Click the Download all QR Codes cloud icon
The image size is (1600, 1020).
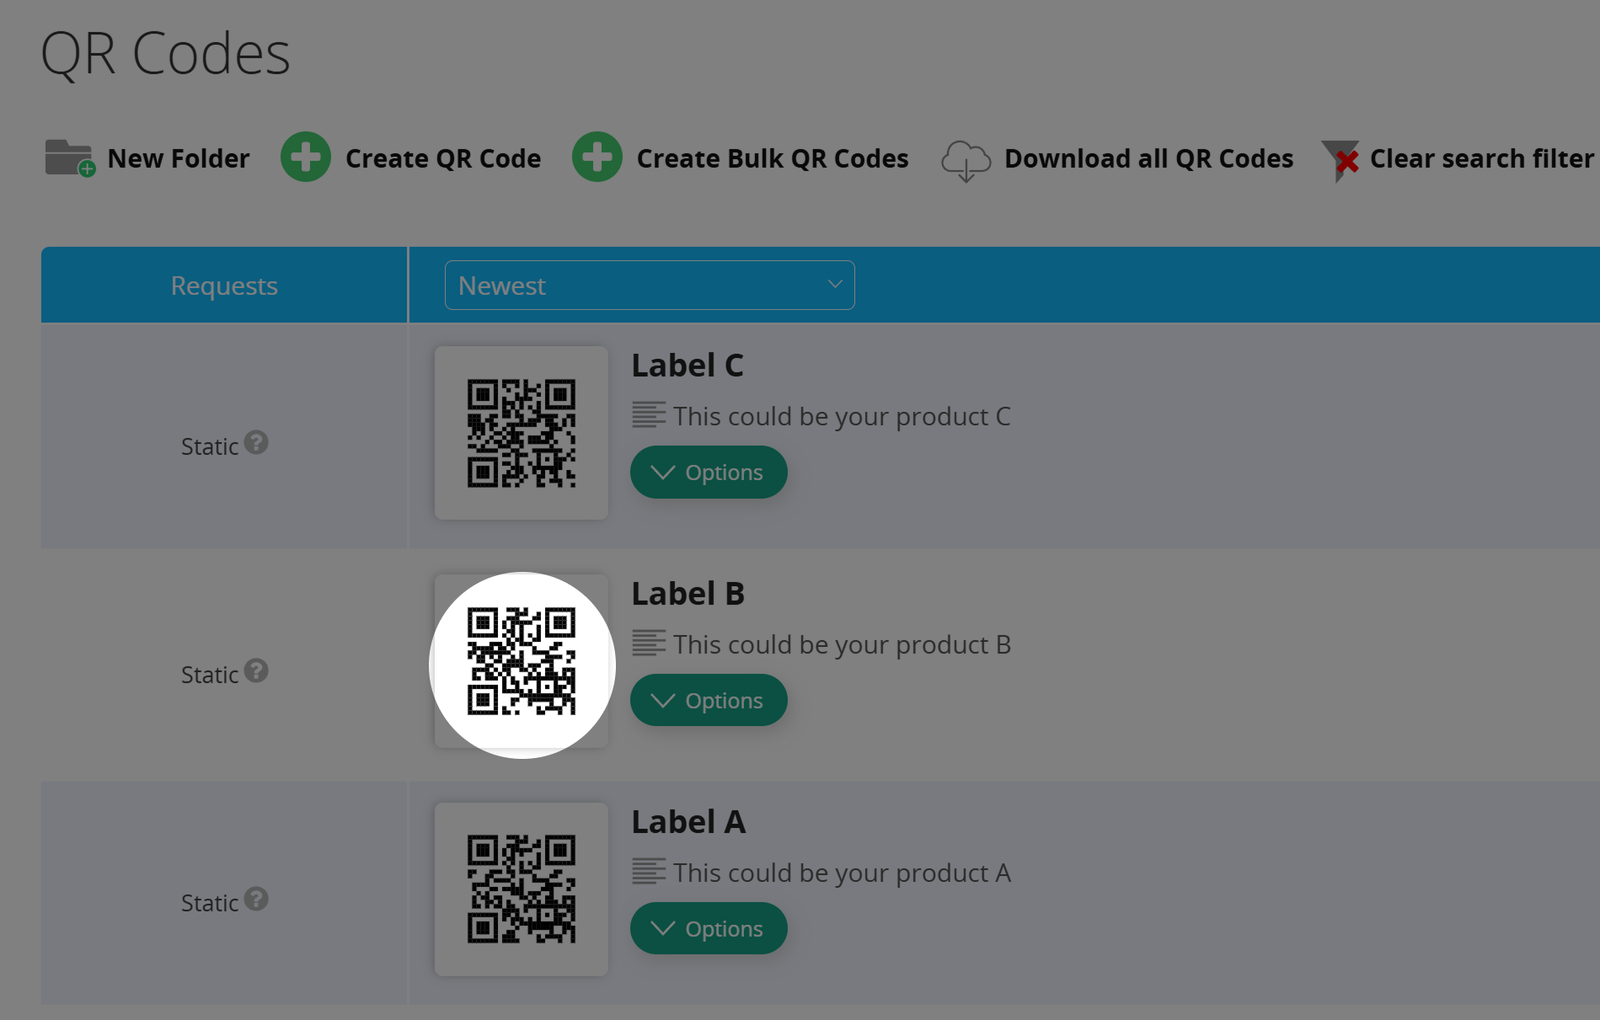click(x=965, y=158)
